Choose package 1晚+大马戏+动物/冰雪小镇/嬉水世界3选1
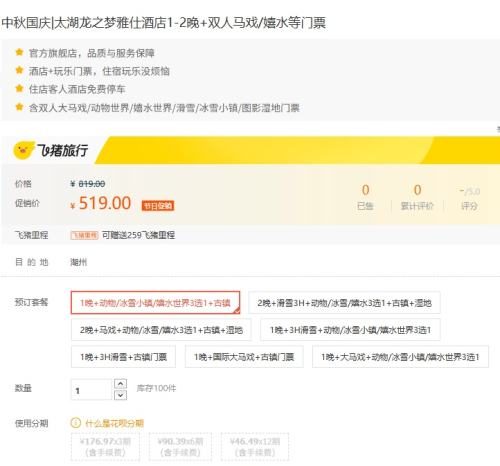The width and height of the screenshot is (500, 466). point(400,357)
